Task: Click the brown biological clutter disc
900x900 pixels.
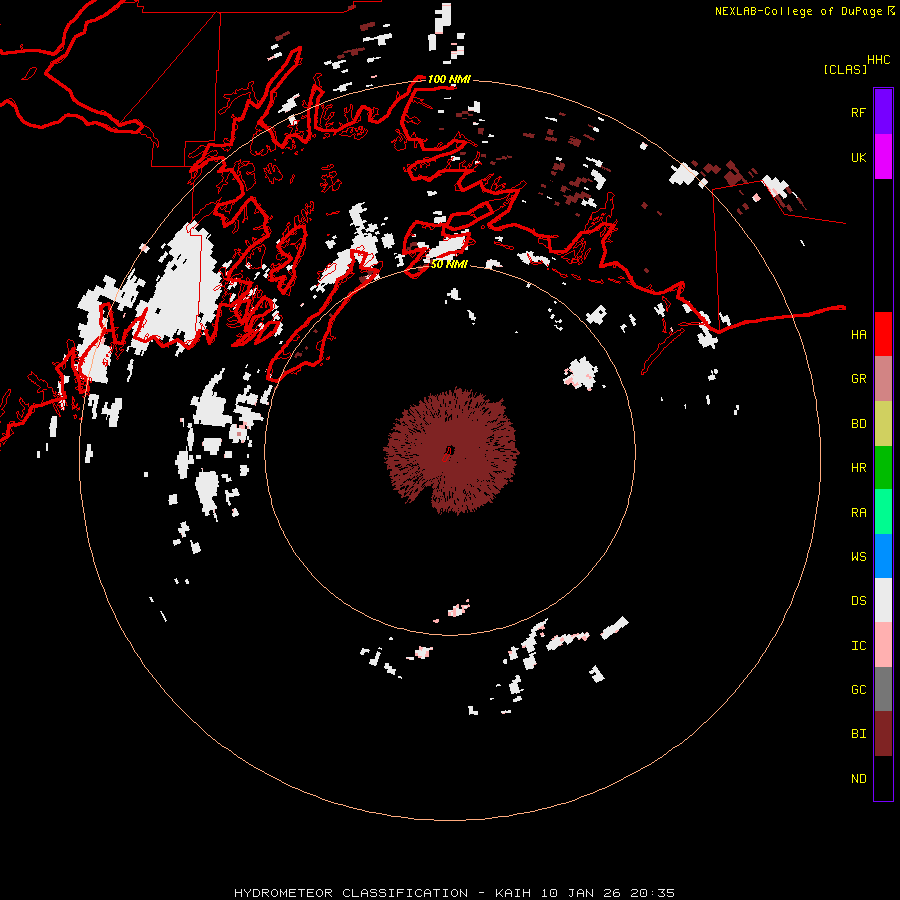Action: 451,451
